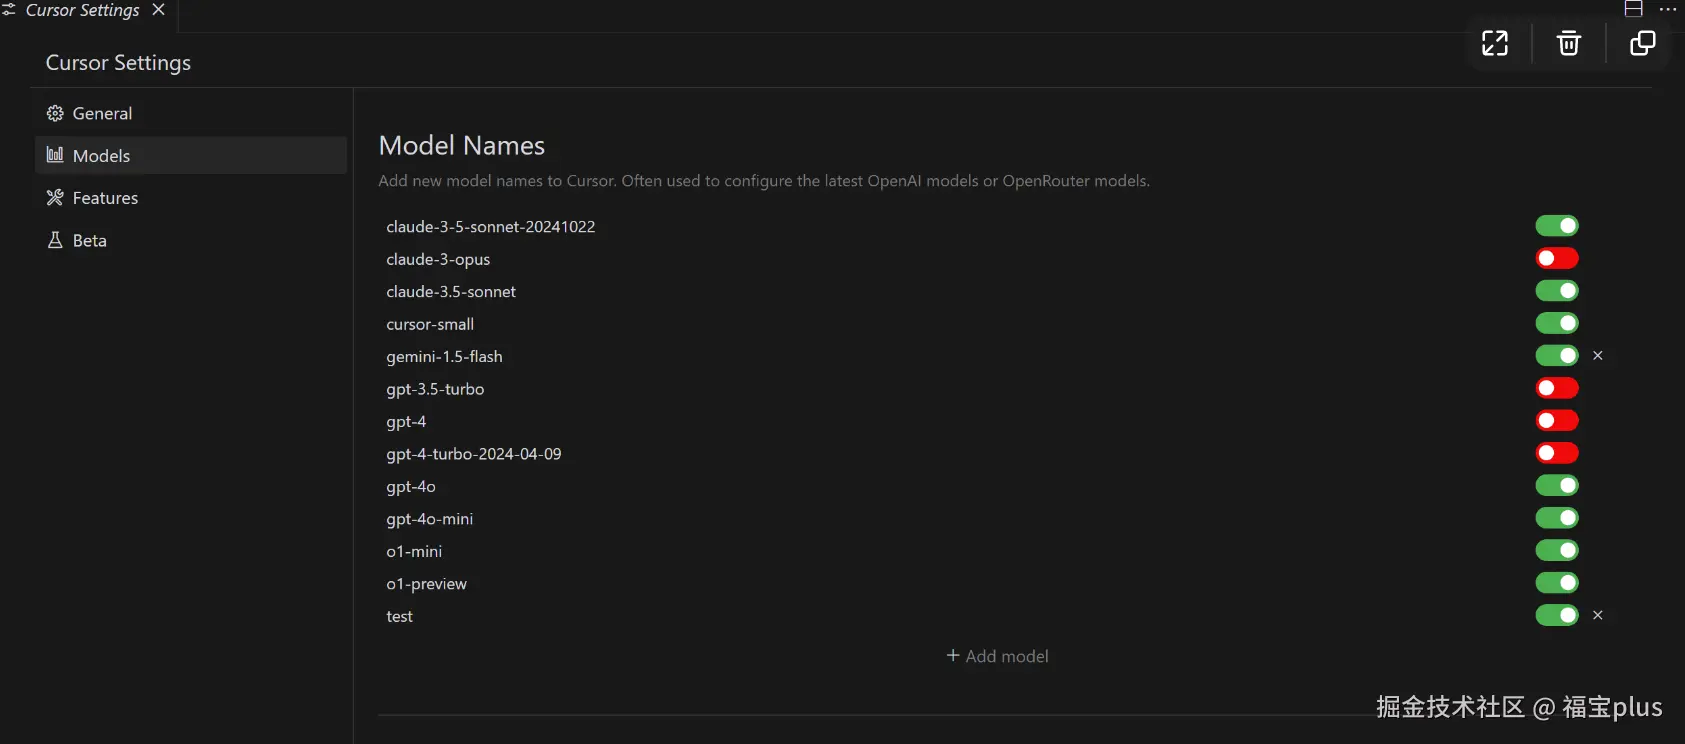Select the Models settings section
The width and height of the screenshot is (1685, 744).
pos(102,156)
